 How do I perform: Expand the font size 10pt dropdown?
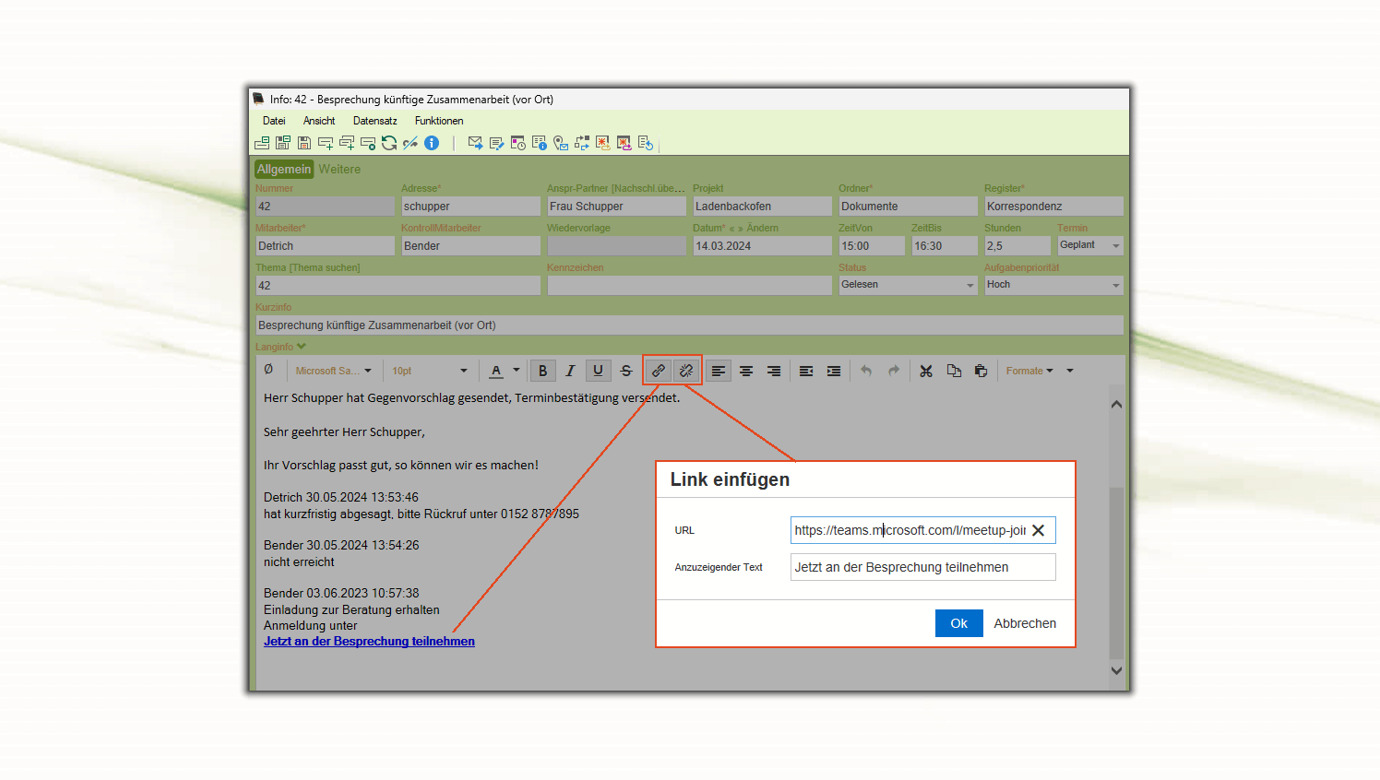[462, 371]
